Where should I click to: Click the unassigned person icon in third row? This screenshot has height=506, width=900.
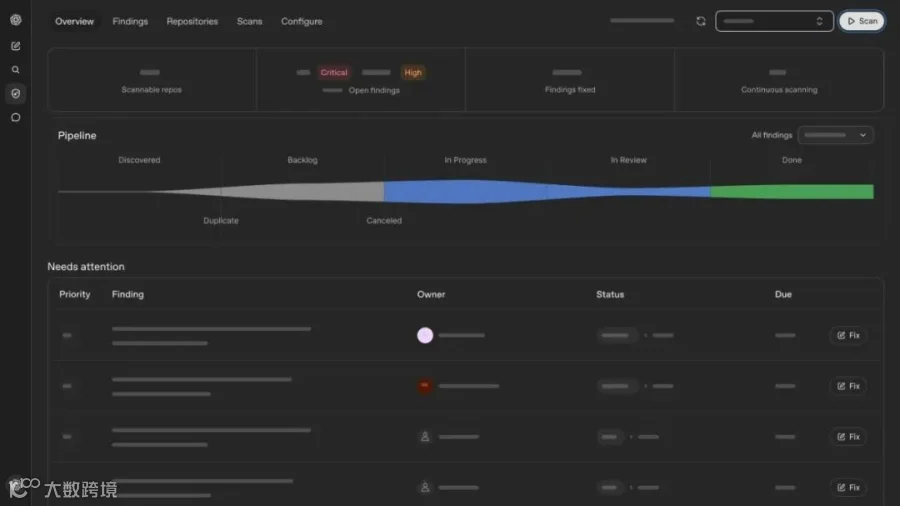pos(425,437)
